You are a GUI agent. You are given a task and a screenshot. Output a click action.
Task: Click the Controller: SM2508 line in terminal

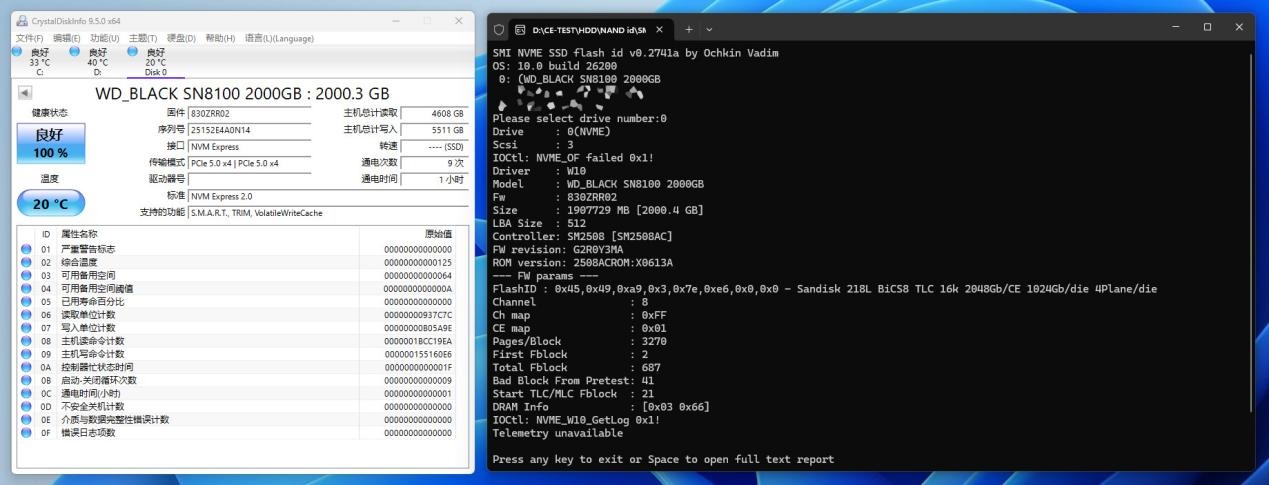pos(582,236)
